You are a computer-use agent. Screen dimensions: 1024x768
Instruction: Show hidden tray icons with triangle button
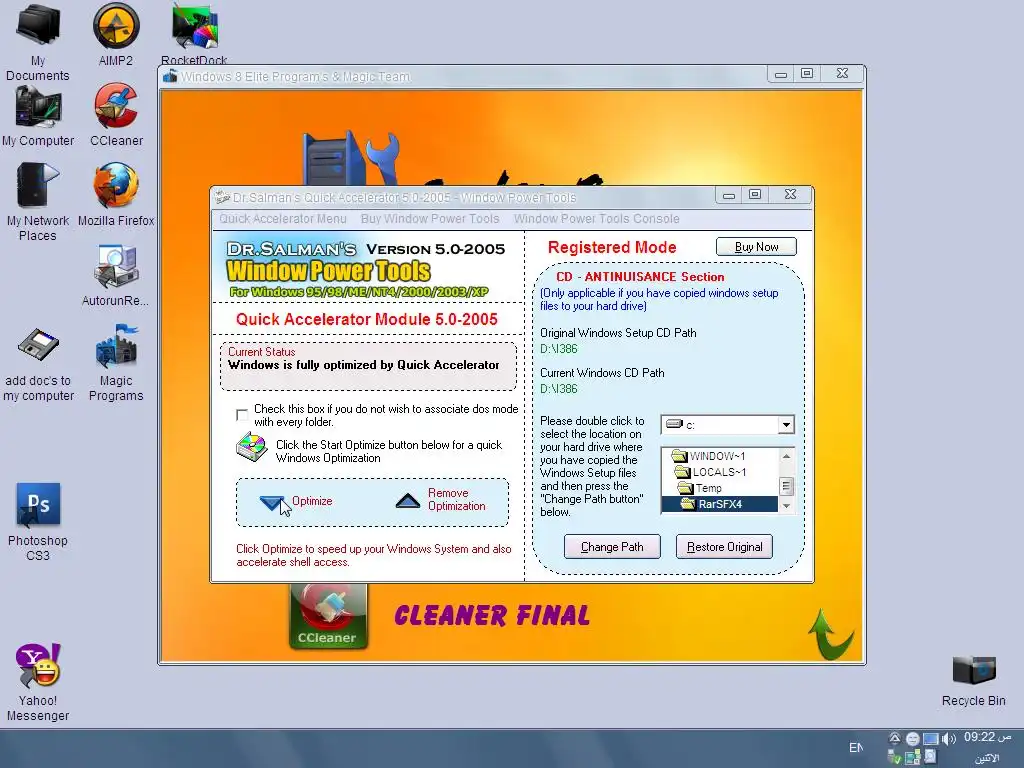(895, 738)
